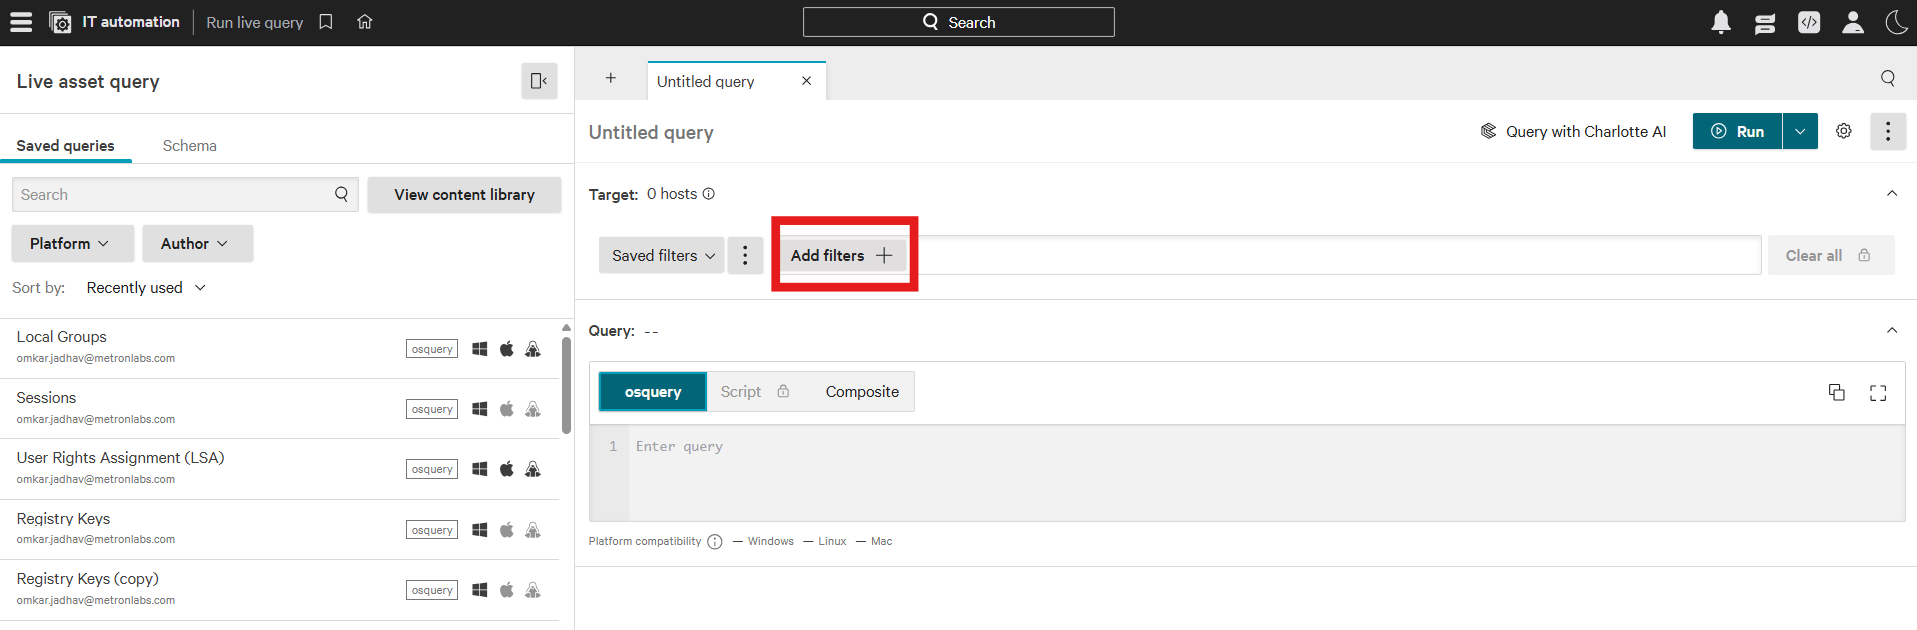Add a new query tab with plus
1917x630 pixels.
(610, 78)
